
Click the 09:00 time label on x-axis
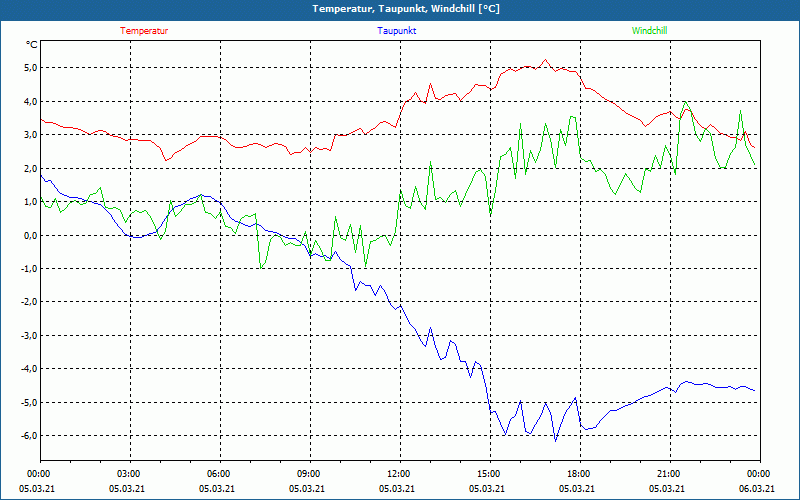[310, 474]
